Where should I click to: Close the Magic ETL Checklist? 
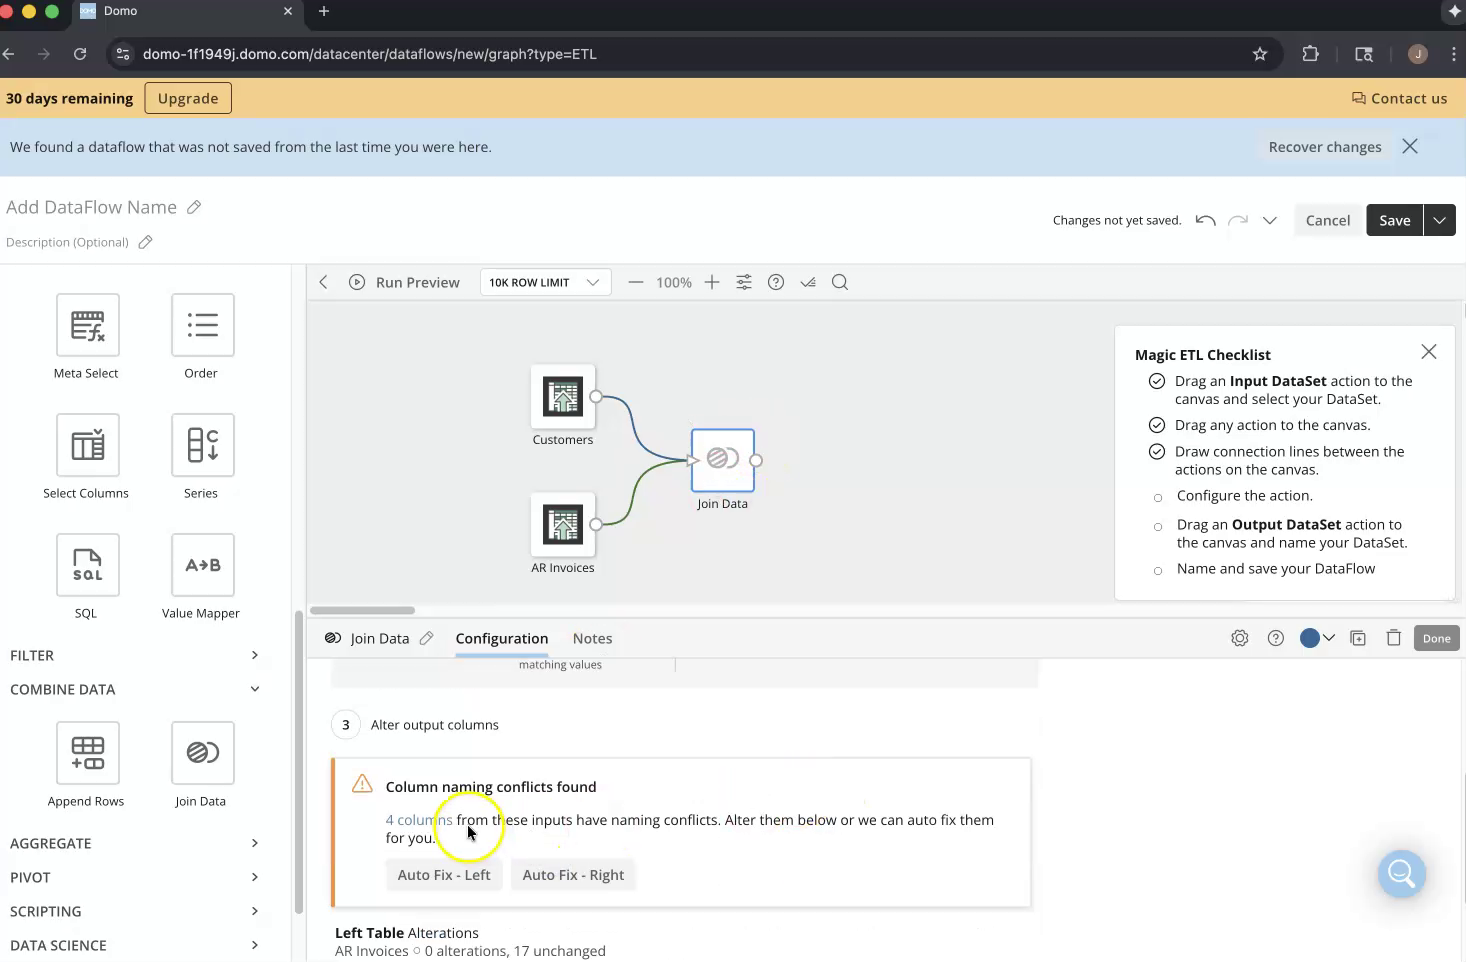(x=1429, y=351)
